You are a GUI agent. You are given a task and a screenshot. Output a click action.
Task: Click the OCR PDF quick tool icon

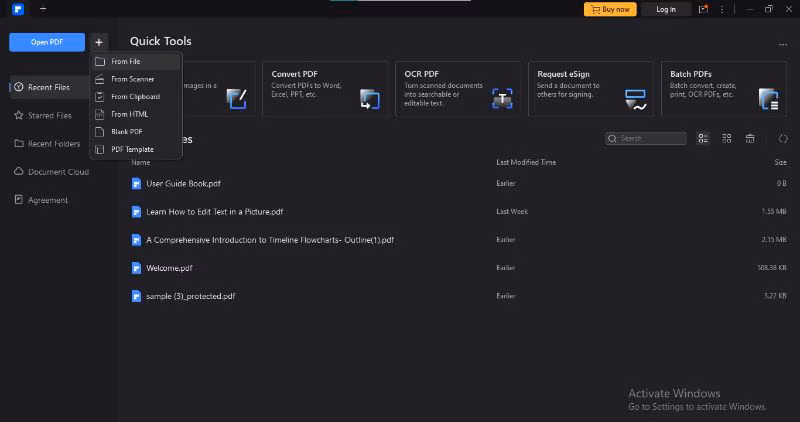[x=502, y=99]
